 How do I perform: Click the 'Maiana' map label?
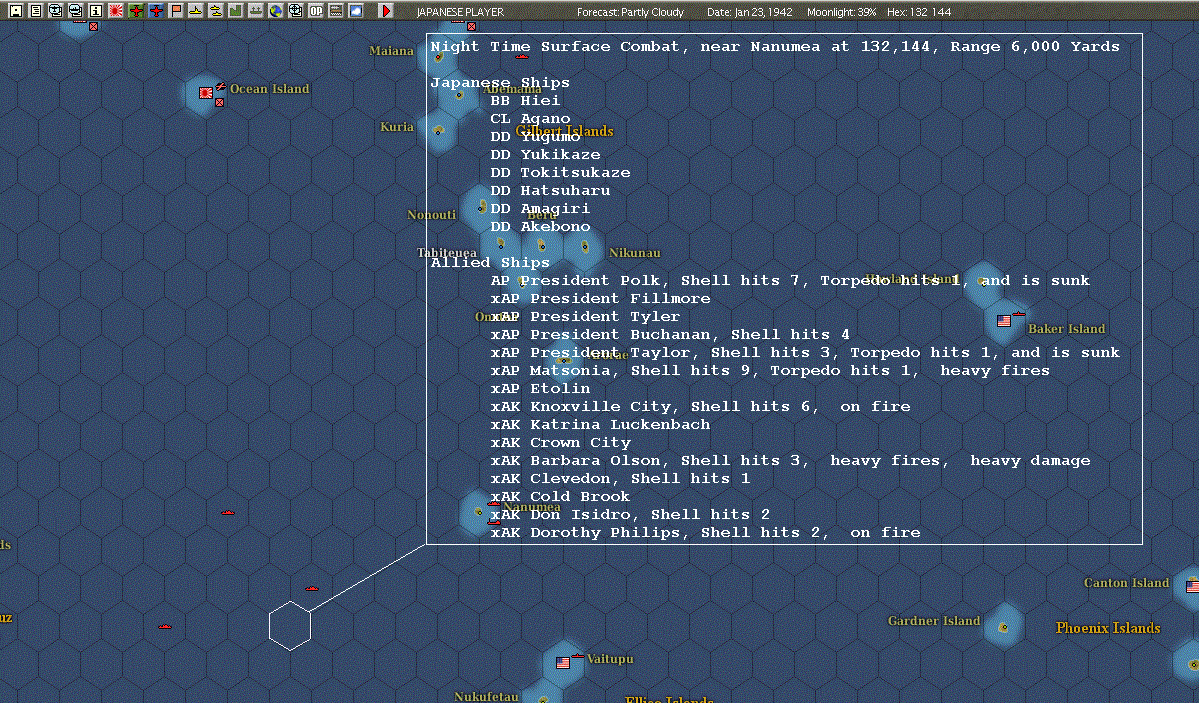tap(392, 51)
